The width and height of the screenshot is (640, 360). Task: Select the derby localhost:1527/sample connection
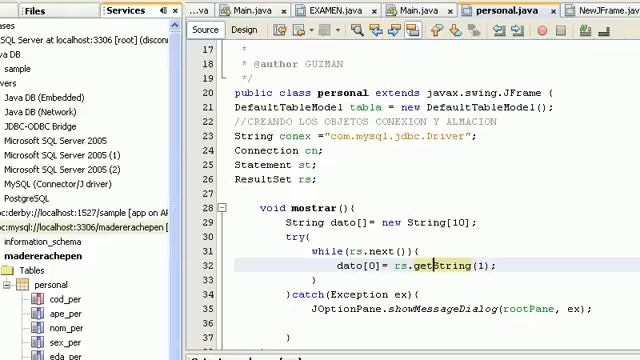[x=84, y=213]
